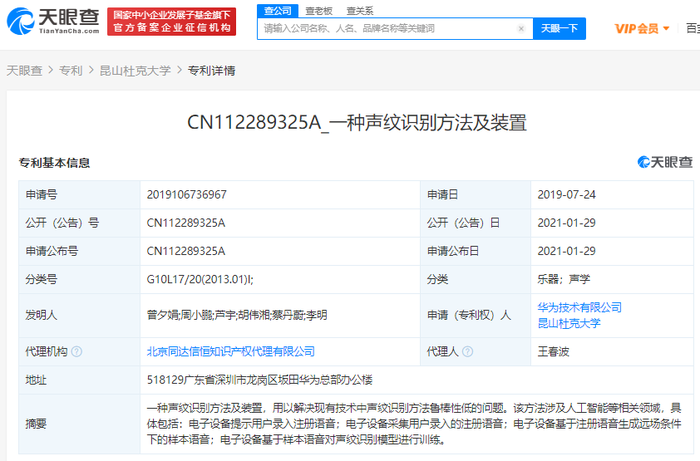Screen dimensions: 700x461
Task: Click the 专利基本信息 section heading
Action: pyautogui.click(x=54, y=163)
